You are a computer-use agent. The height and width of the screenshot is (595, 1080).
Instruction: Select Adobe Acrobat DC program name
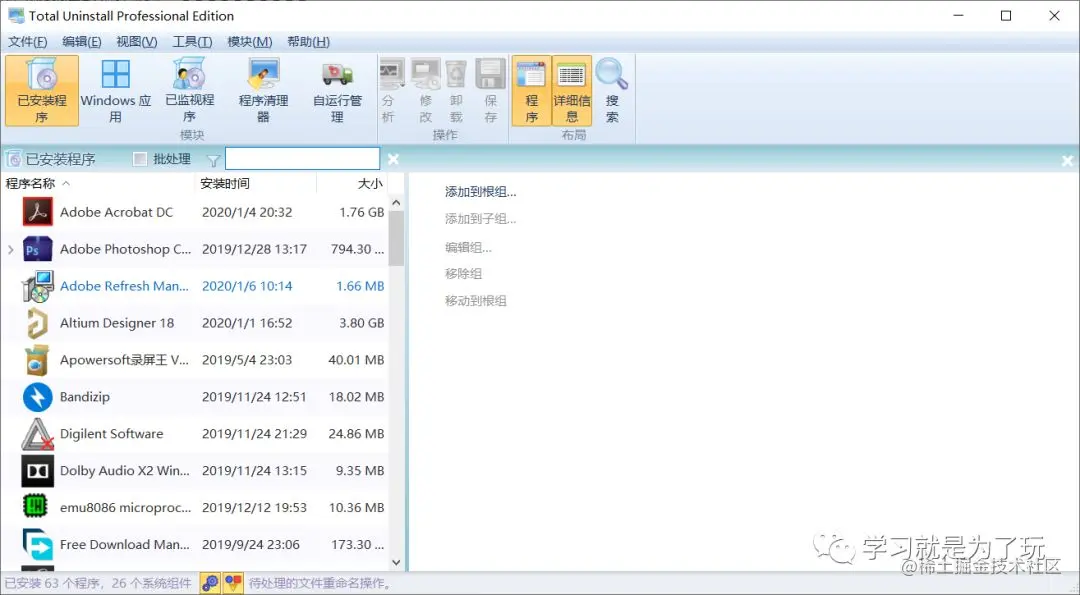116,212
